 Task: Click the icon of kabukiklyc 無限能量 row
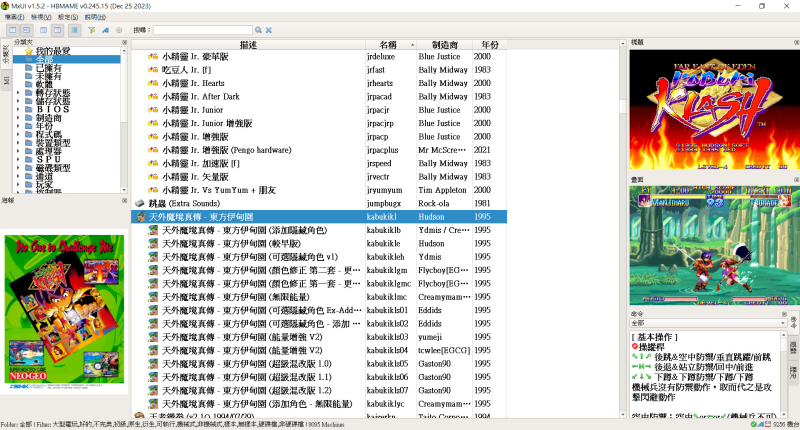click(153, 404)
